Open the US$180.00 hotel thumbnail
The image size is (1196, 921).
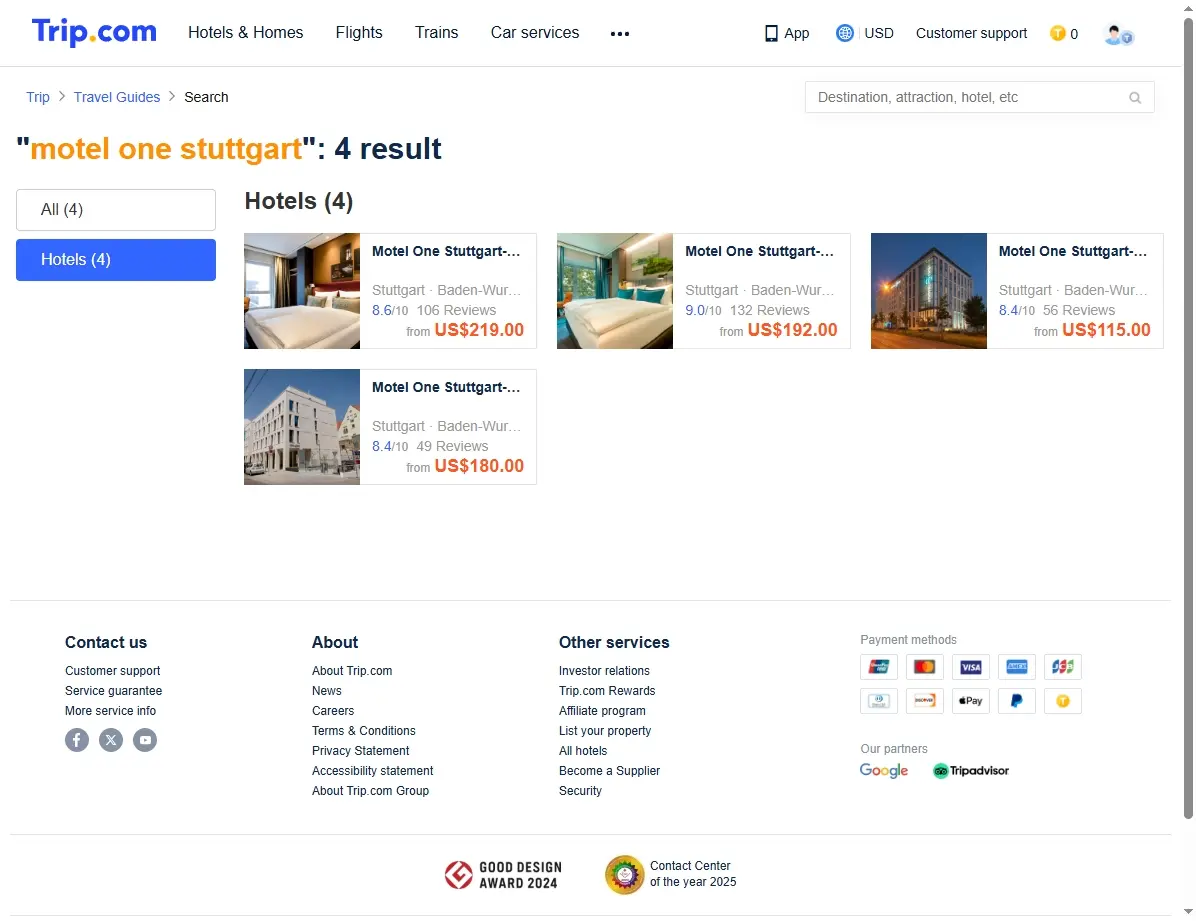click(302, 427)
